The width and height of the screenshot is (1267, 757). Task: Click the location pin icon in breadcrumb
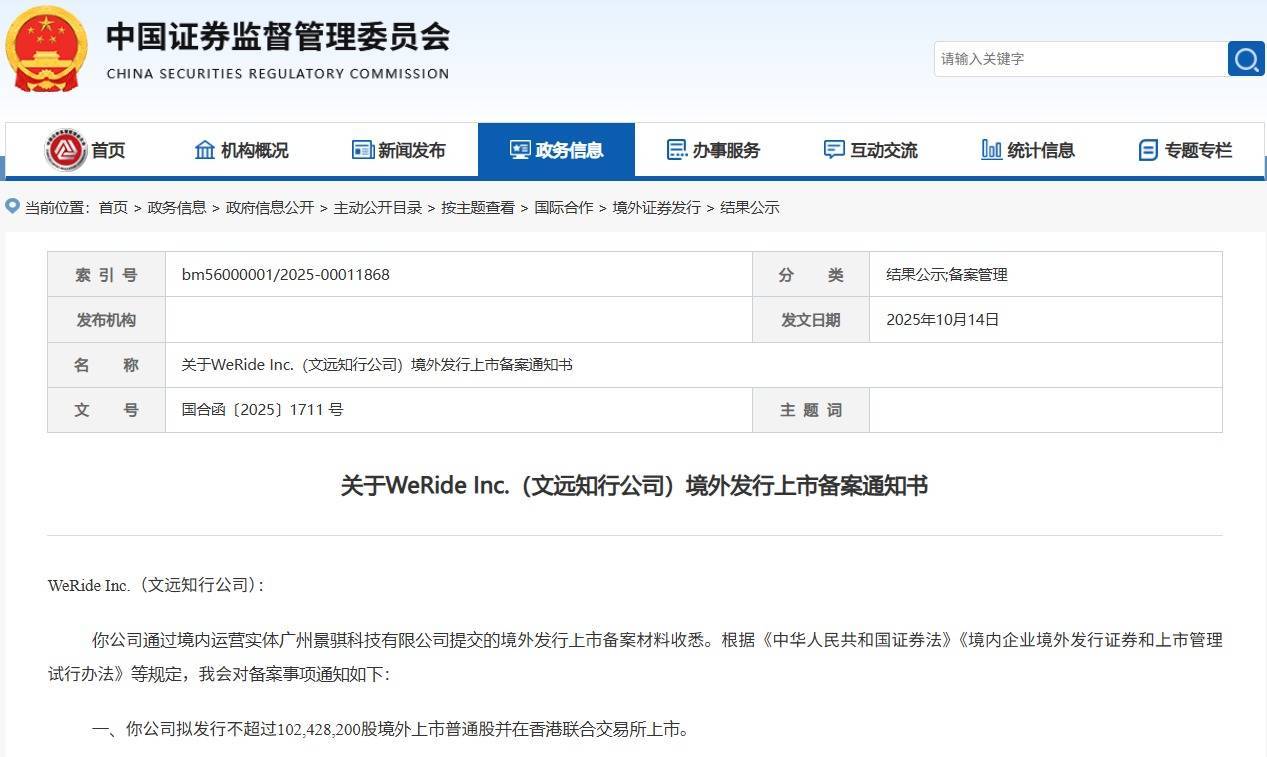pos(12,207)
